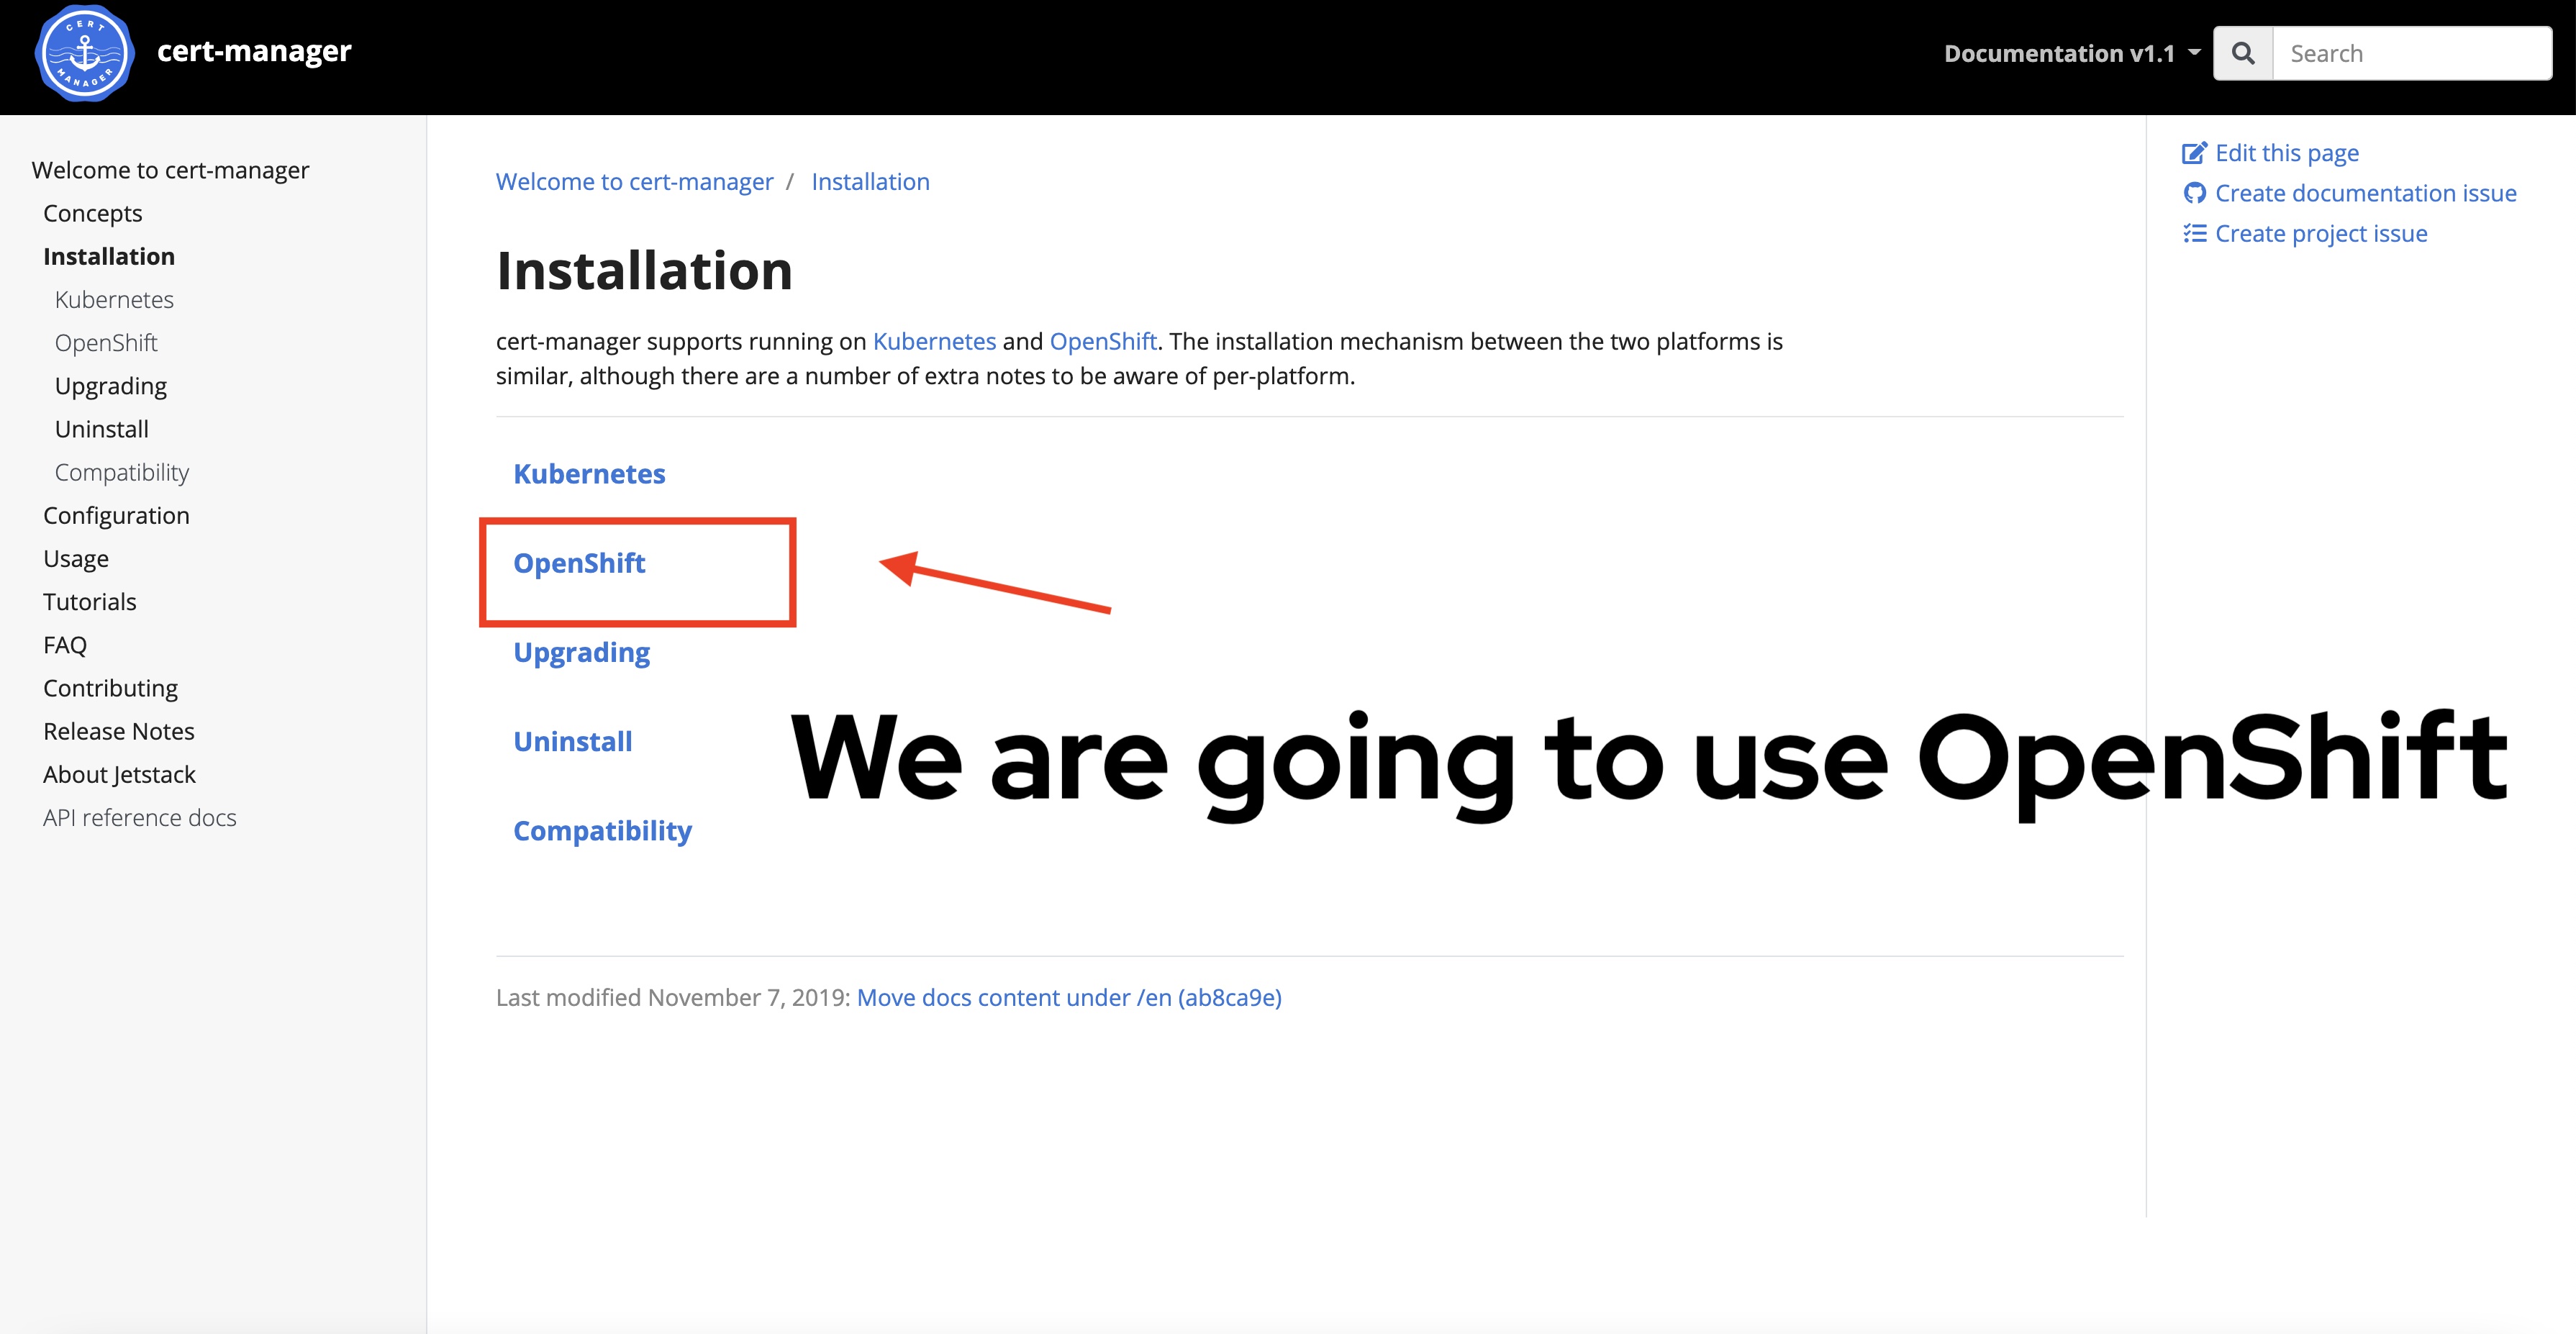The height and width of the screenshot is (1334, 2576).
Task: Click the 'Installation' page heading
Action: 644,270
